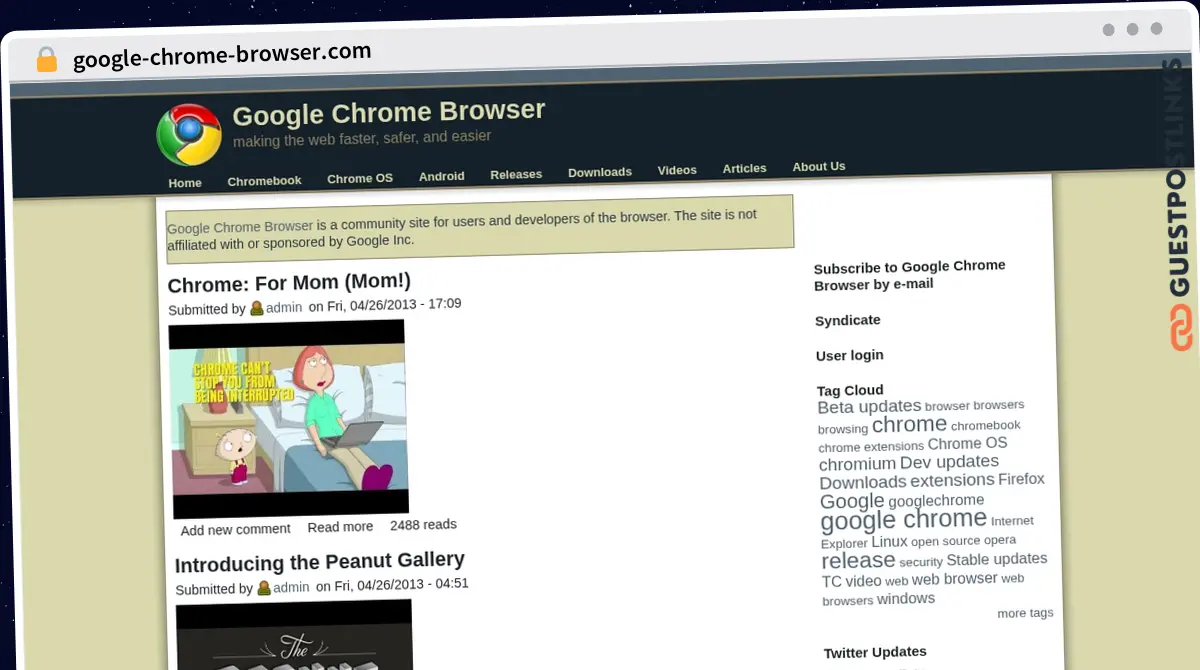This screenshot has height=670, width=1200.
Task: Open the Videos navigation item
Action: 676,170
